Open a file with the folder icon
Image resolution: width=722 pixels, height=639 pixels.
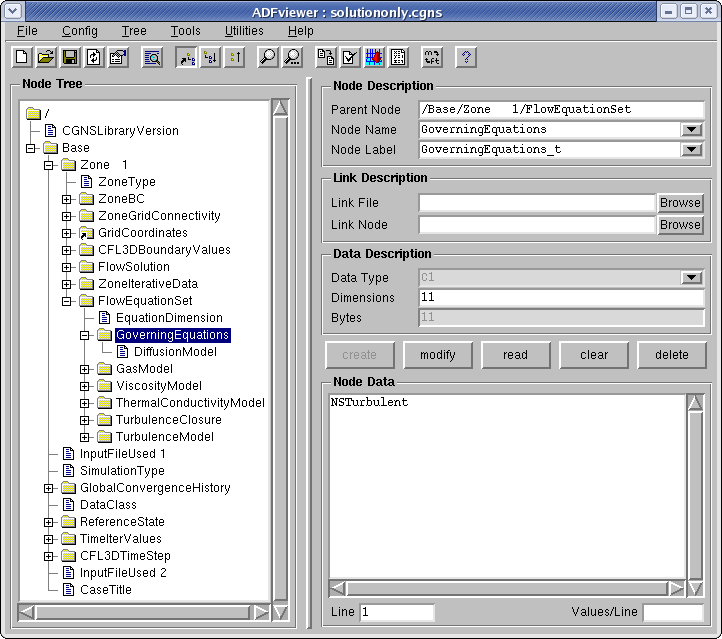click(46, 57)
